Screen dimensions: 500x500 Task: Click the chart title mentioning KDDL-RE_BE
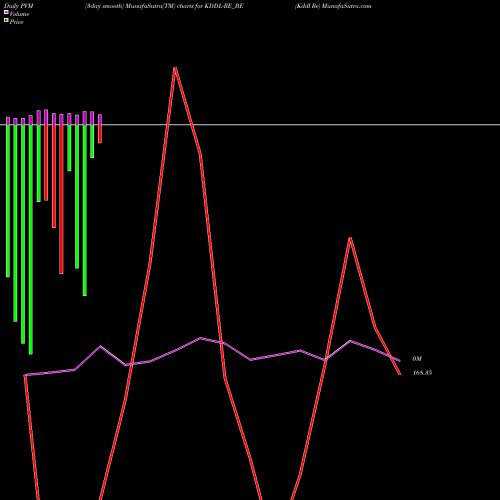pos(164,6)
